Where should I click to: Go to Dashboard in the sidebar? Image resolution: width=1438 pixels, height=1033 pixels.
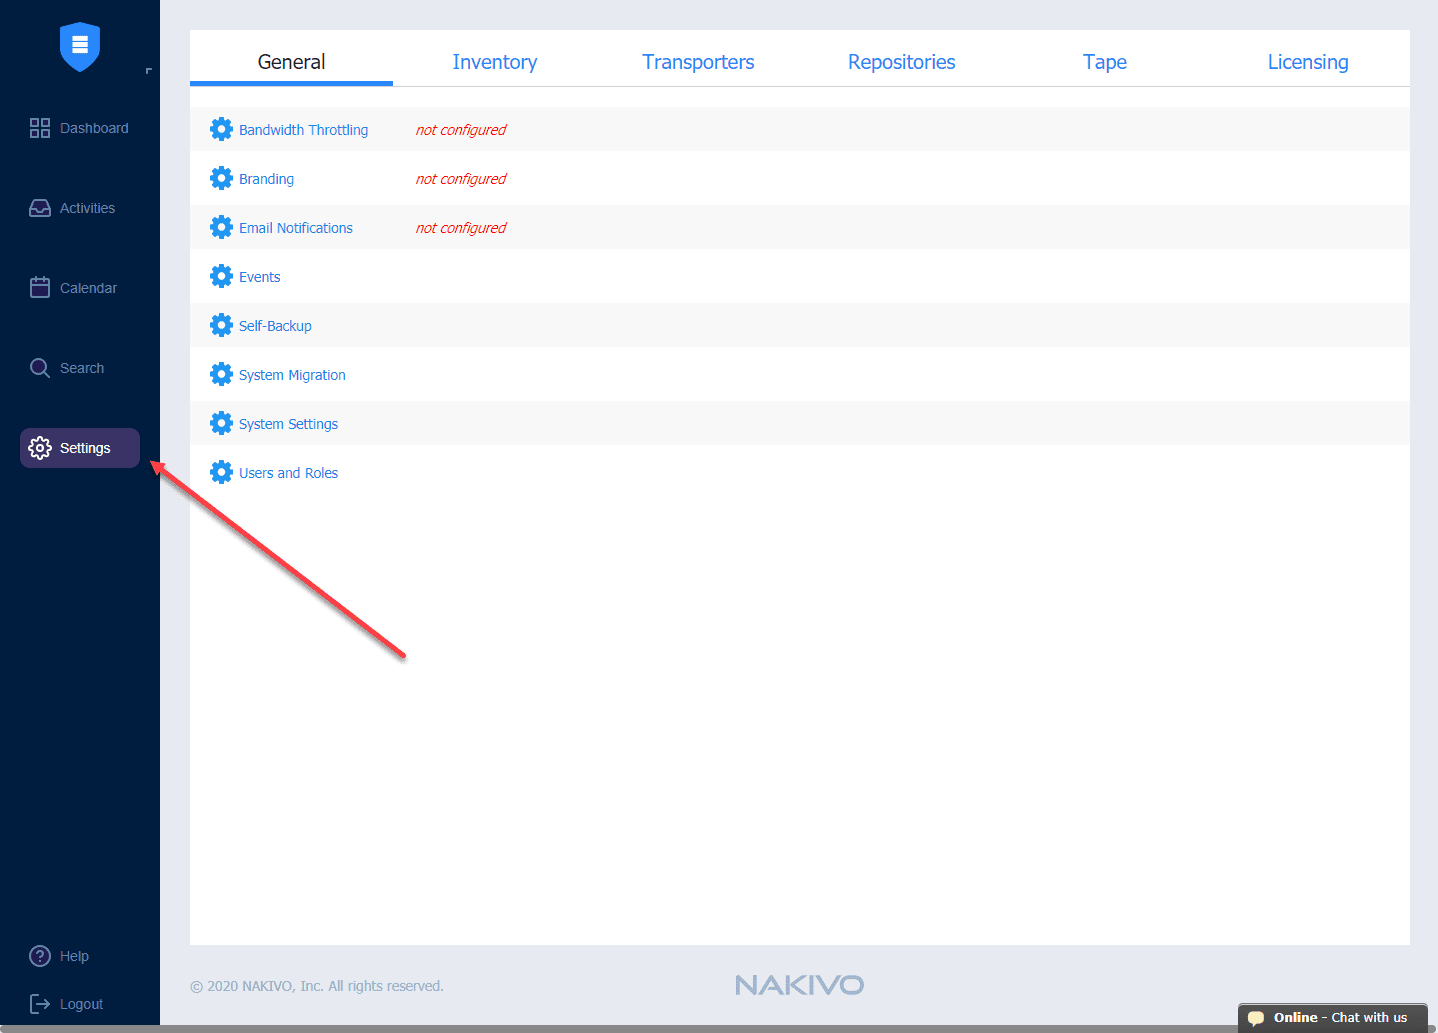tap(80, 128)
